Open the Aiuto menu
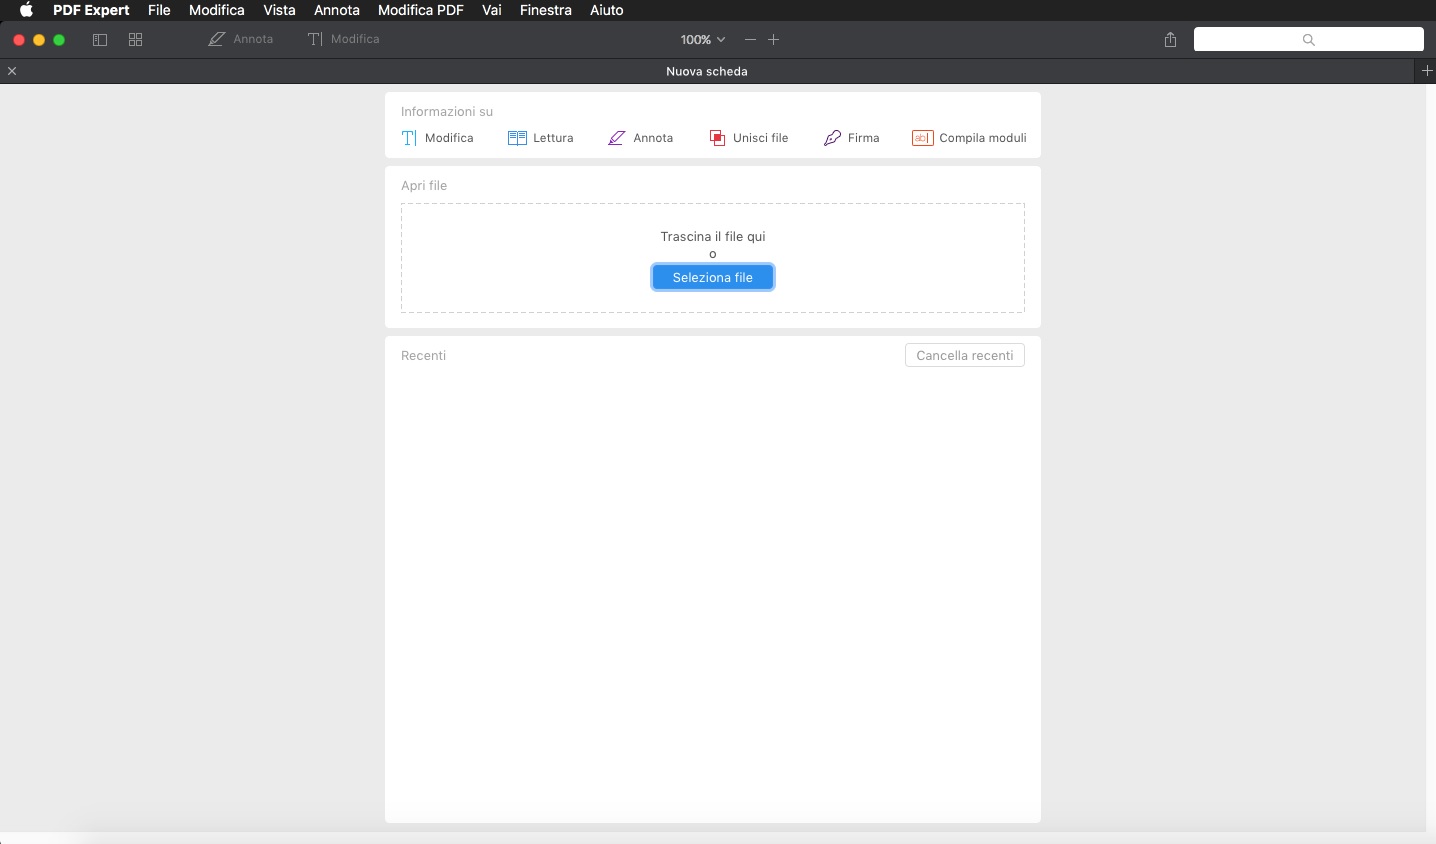Screen dimensions: 1436x844 tap(607, 10)
